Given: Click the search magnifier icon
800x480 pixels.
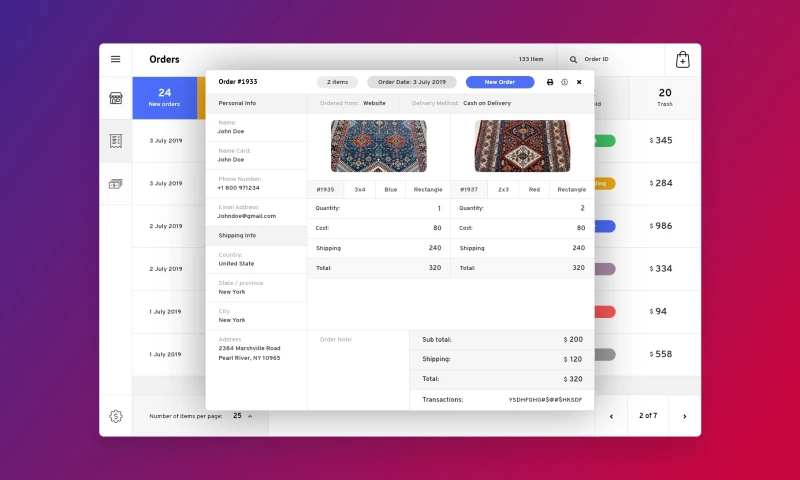Looking at the screenshot, I should (x=573, y=60).
